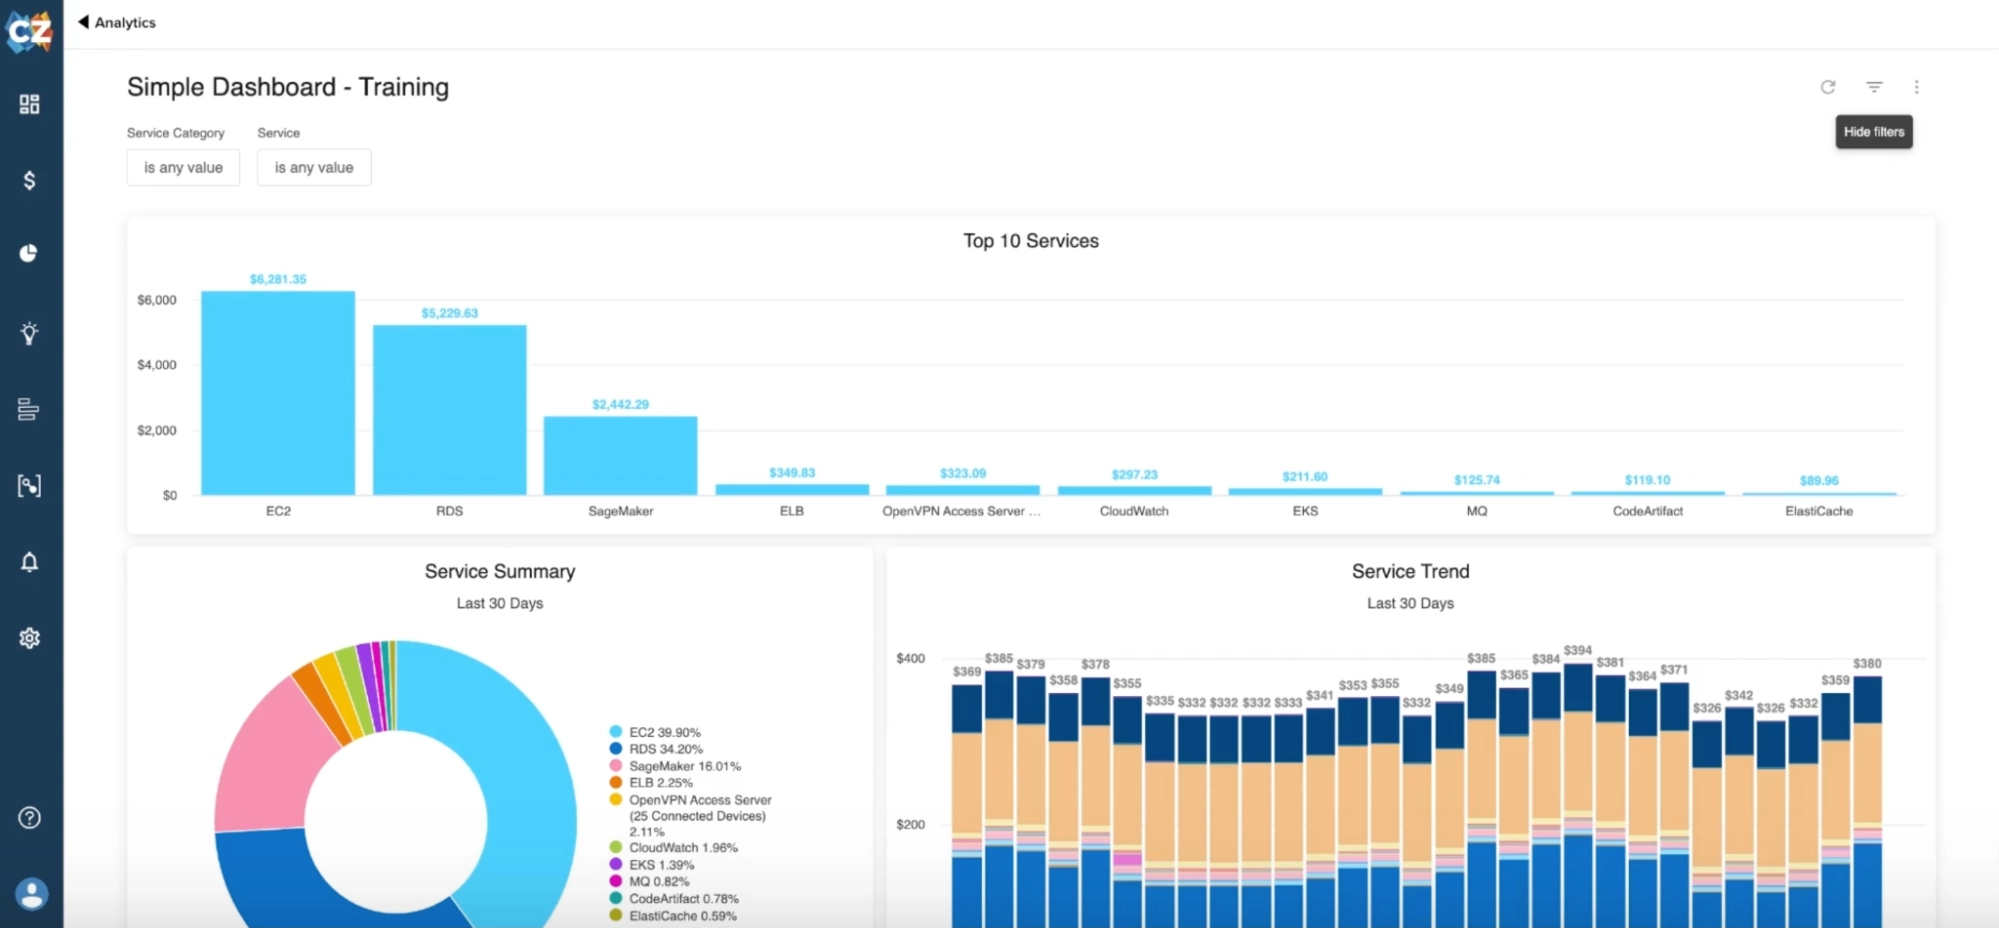Click the ELB bar value $349.83
The image size is (1999, 929).
(792, 472)
